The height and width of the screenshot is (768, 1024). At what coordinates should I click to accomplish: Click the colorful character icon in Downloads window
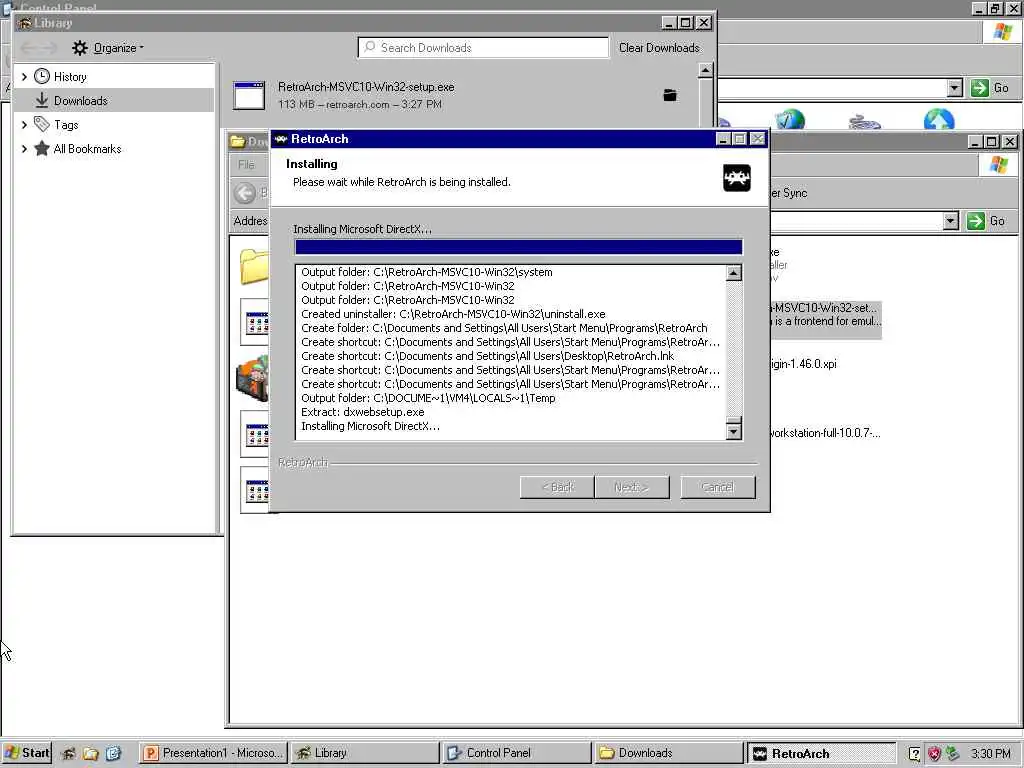click(253, 378)
